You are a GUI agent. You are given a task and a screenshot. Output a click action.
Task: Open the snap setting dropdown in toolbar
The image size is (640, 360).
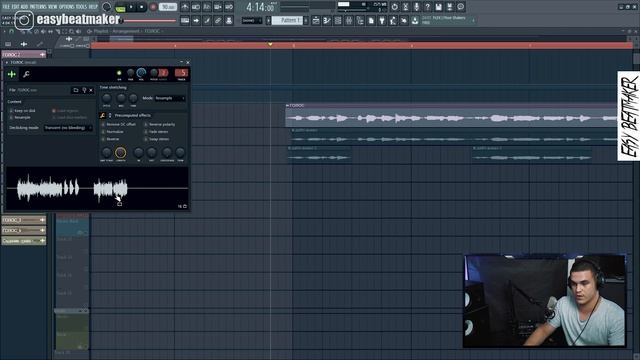click(x=251, y=20)
